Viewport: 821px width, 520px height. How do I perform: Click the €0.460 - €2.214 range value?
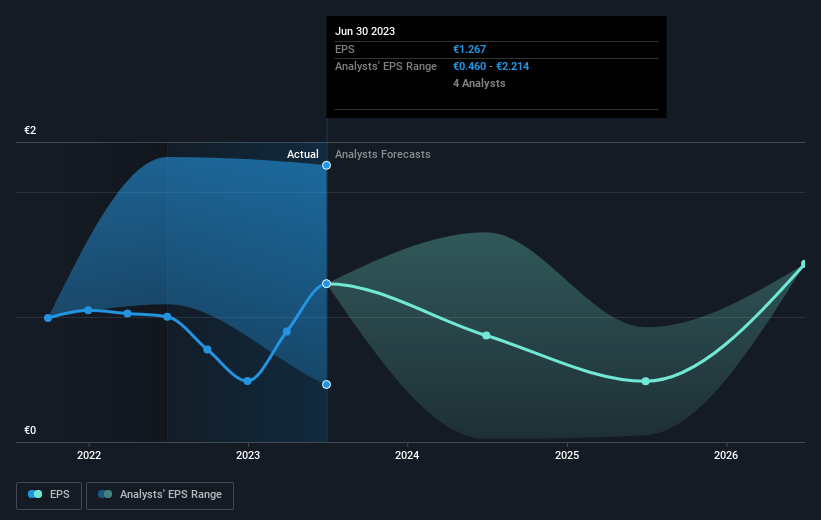click(x=491, y=67)
